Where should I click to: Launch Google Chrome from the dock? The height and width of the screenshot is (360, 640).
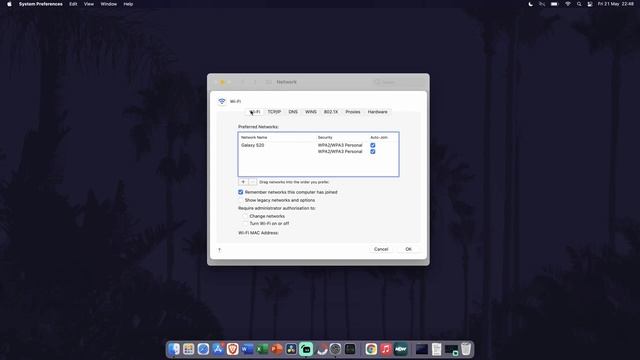[371, 349]
